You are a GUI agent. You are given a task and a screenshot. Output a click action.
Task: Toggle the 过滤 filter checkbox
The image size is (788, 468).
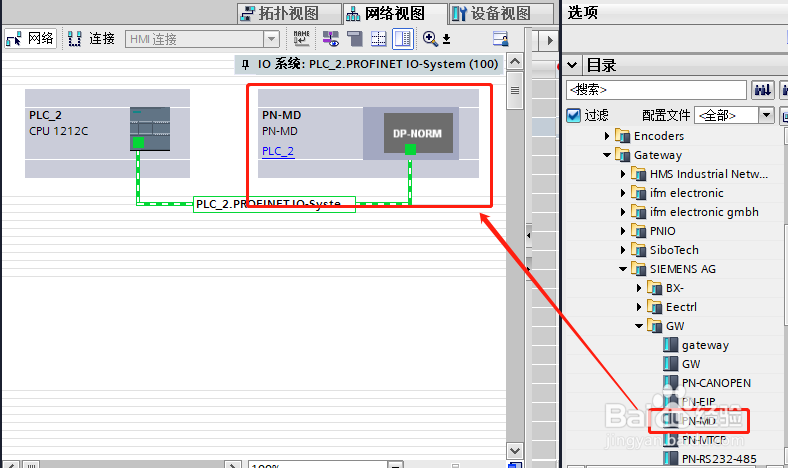coord(573,115)
